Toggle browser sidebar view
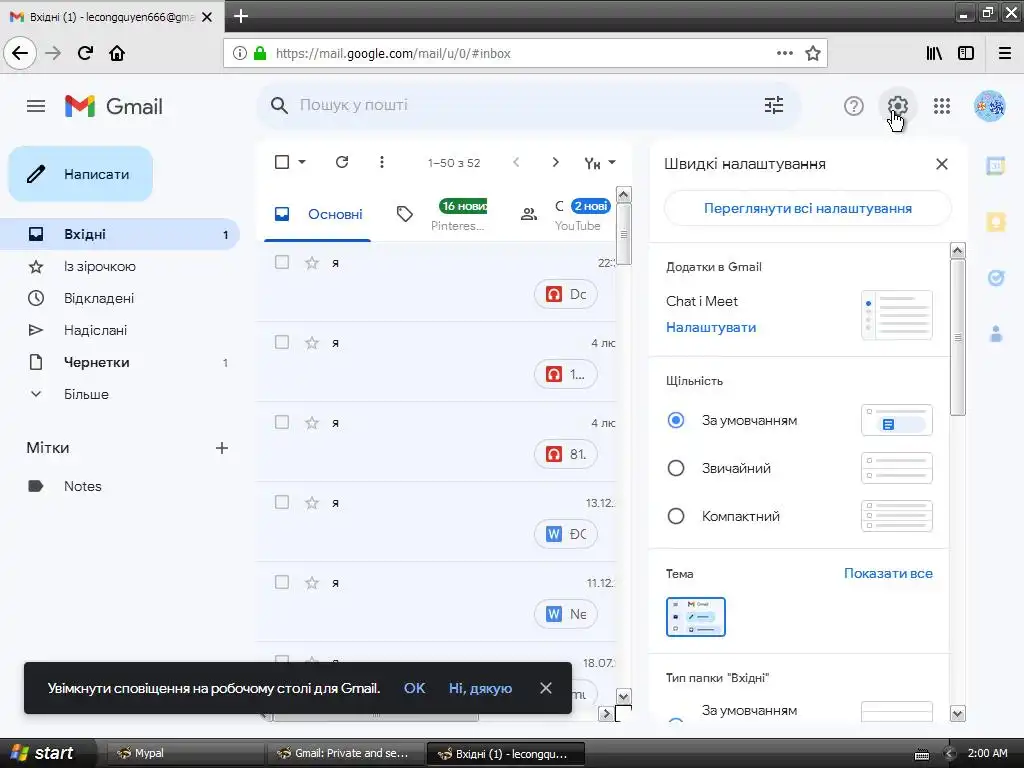1024x768 pixels. (966, 53)
